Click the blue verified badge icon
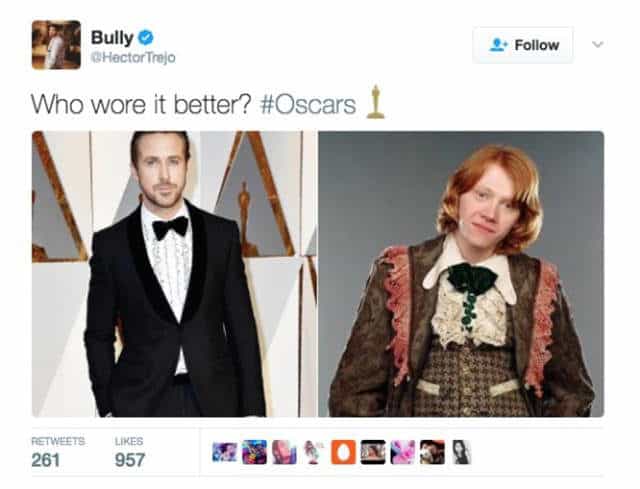Viewport: 640px width, 489px height. coord(146,38)
